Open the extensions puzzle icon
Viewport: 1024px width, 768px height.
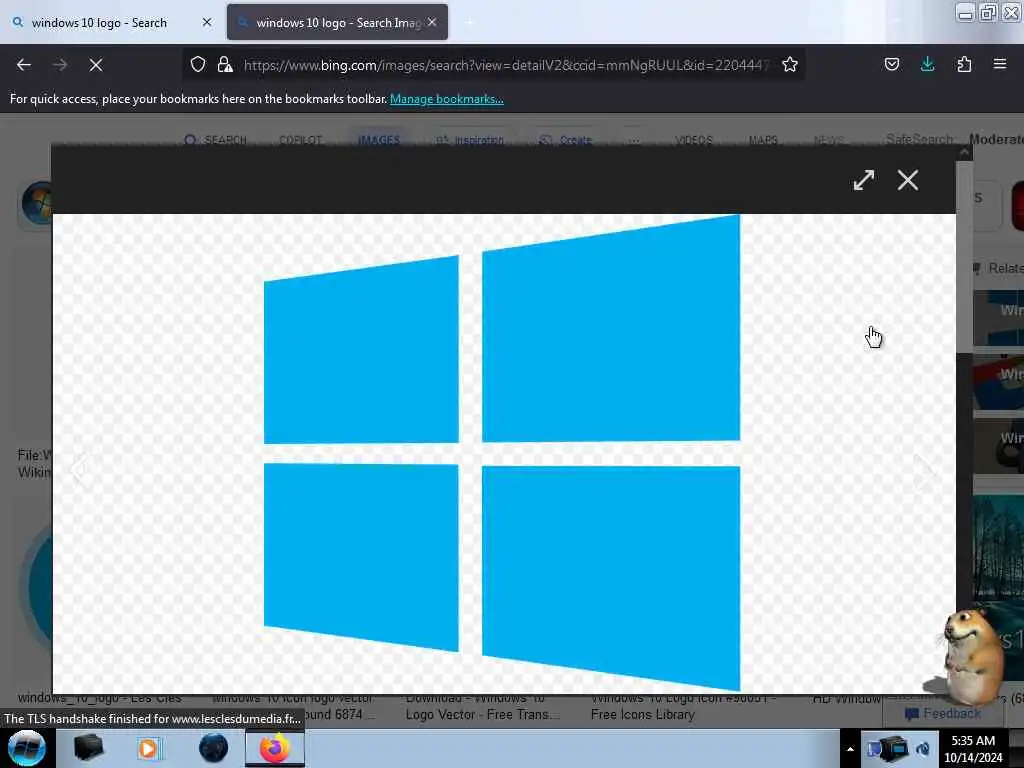pyautogui.click(x=964, y=64)
